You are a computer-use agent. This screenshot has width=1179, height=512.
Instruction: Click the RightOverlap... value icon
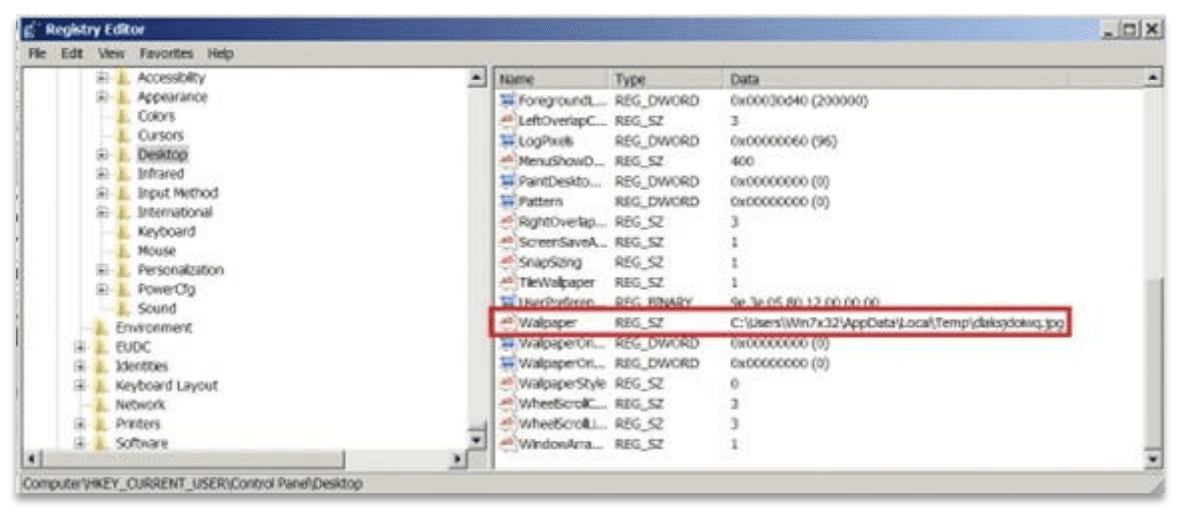(508, 223)
